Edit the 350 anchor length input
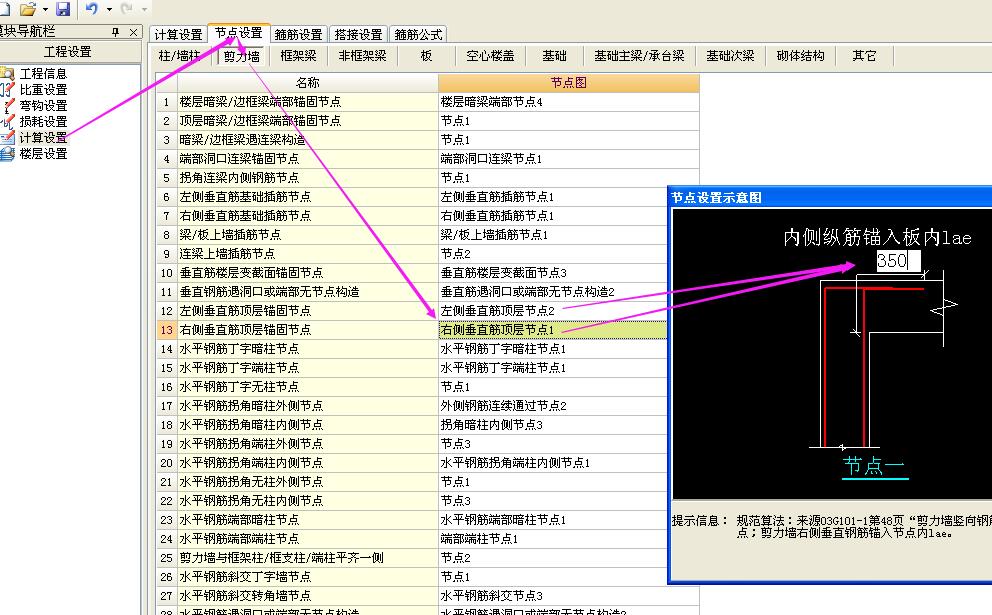The width and height of the screenshot is (992, 615). [x=898, y=261]
